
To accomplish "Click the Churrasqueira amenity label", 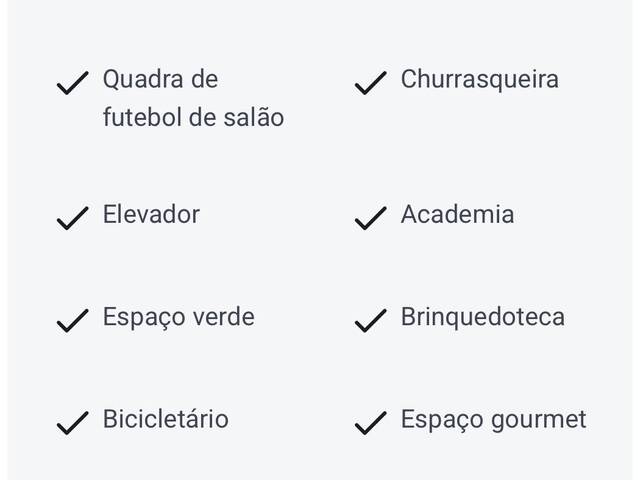I will (479, 79).
